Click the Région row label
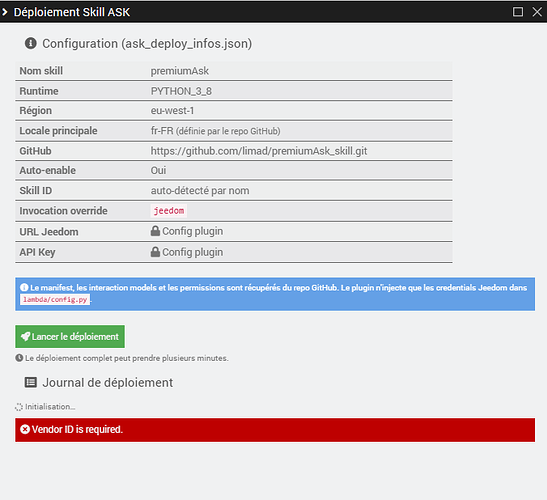This screenshot has height=500, width=547. click(36, 111)
